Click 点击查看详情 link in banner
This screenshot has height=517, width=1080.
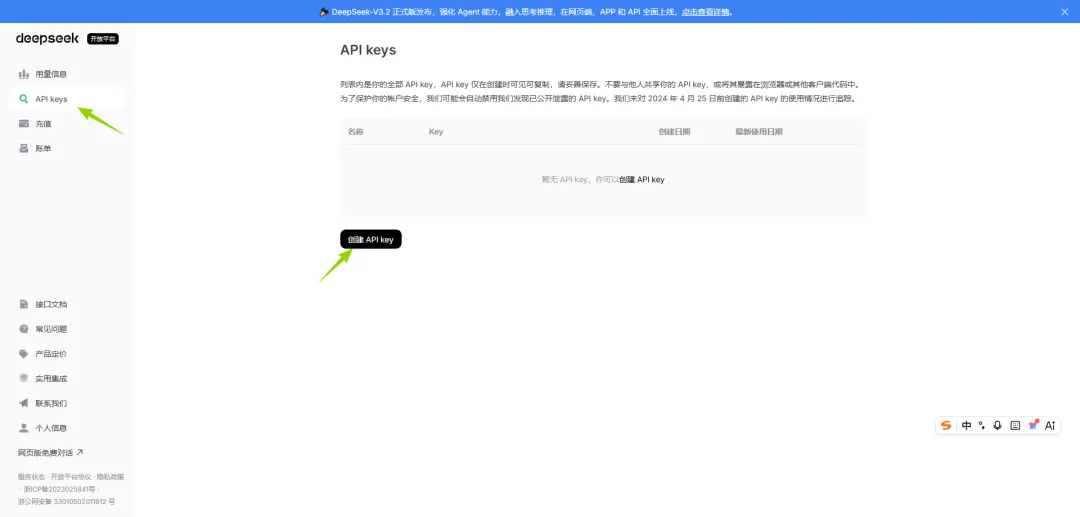tap(705, 12)
